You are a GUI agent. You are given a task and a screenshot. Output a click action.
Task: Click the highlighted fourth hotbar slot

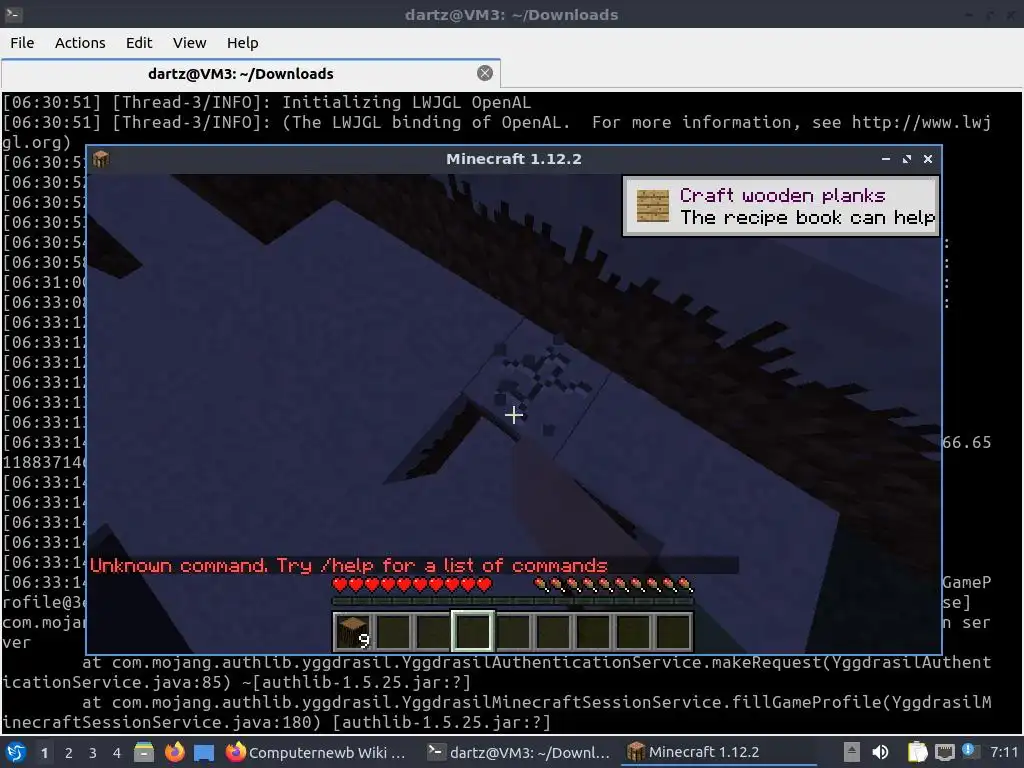pos(473,631)
